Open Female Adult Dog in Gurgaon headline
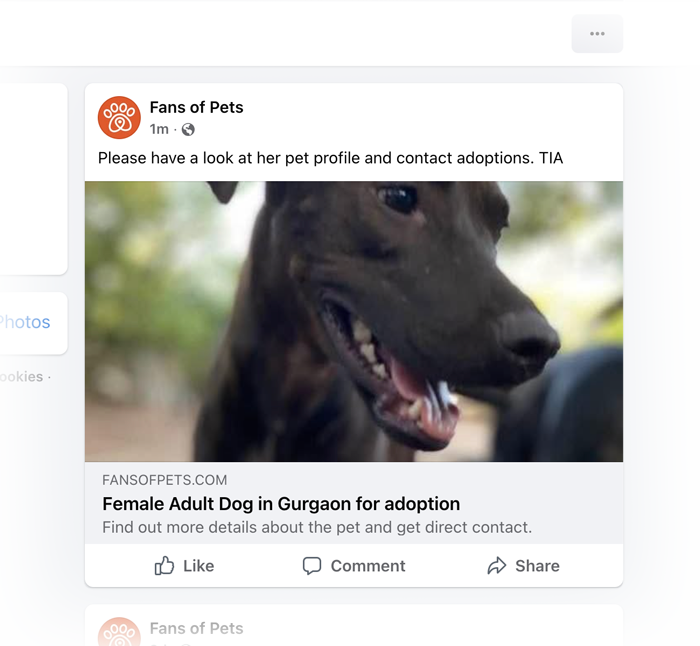Image resolution: width=700 pixels, height=646 pixels. 281,504
